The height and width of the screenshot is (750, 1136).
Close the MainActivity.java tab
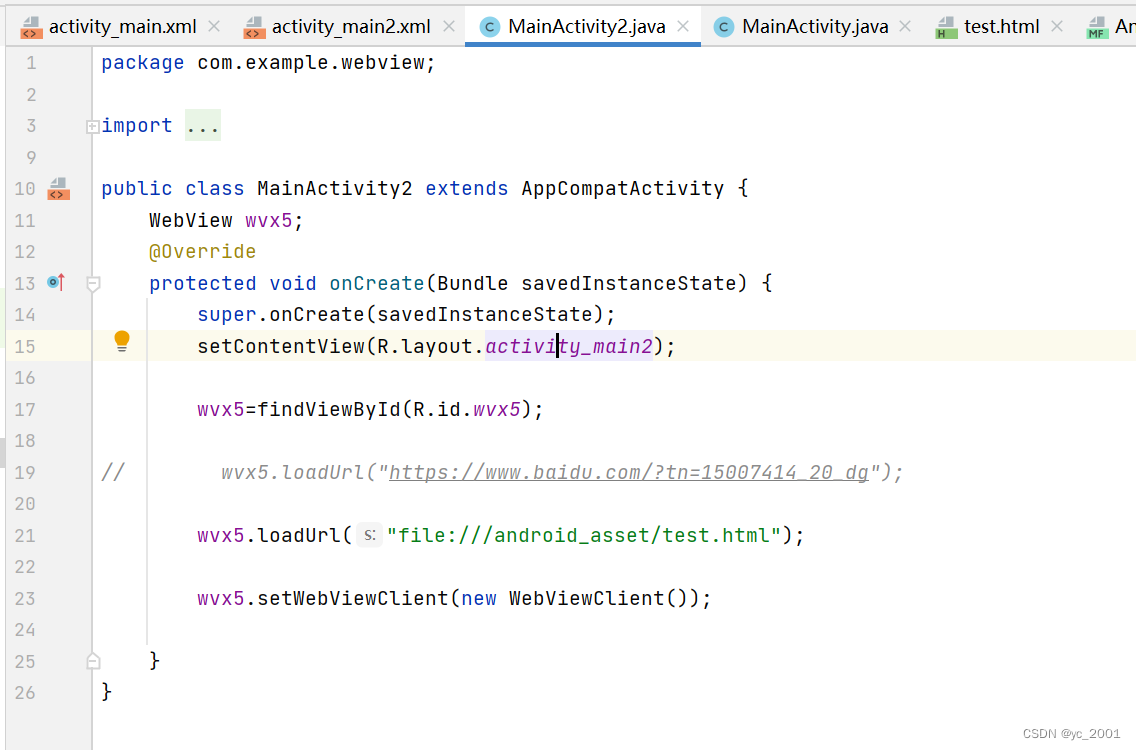click(x=905, y=26)
